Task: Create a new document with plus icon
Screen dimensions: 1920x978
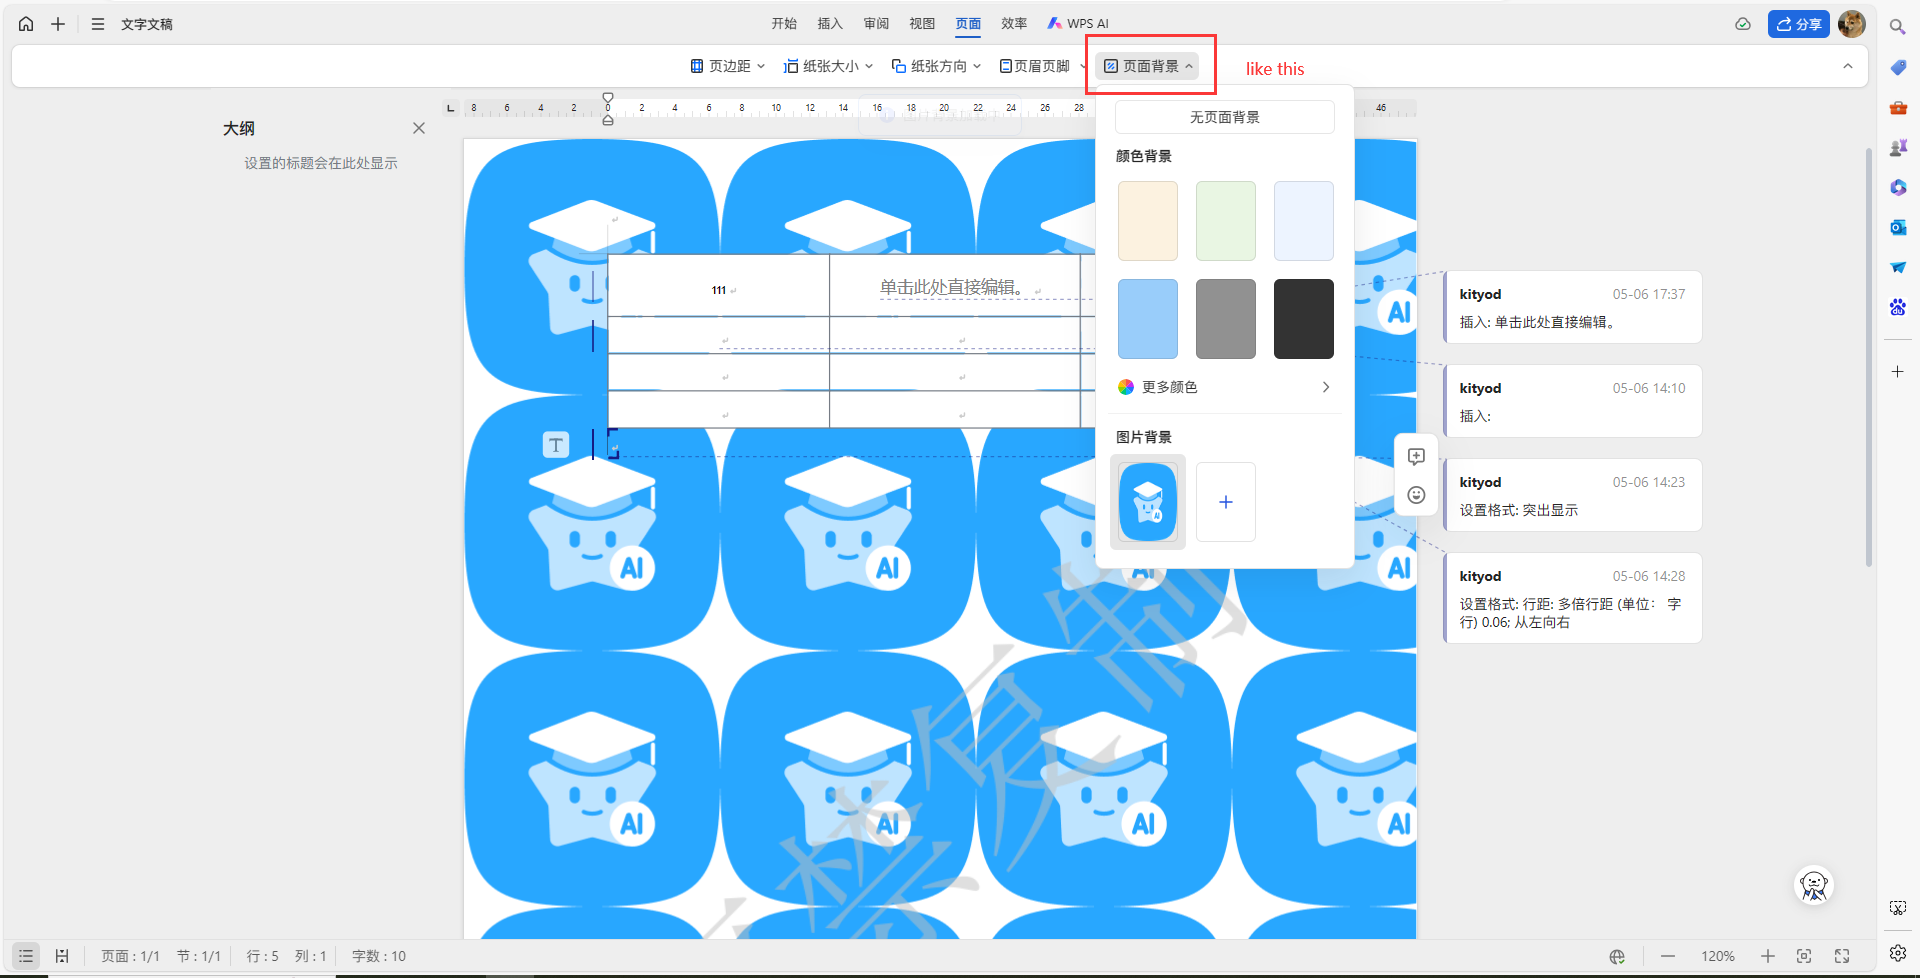Action: [58, 24]
